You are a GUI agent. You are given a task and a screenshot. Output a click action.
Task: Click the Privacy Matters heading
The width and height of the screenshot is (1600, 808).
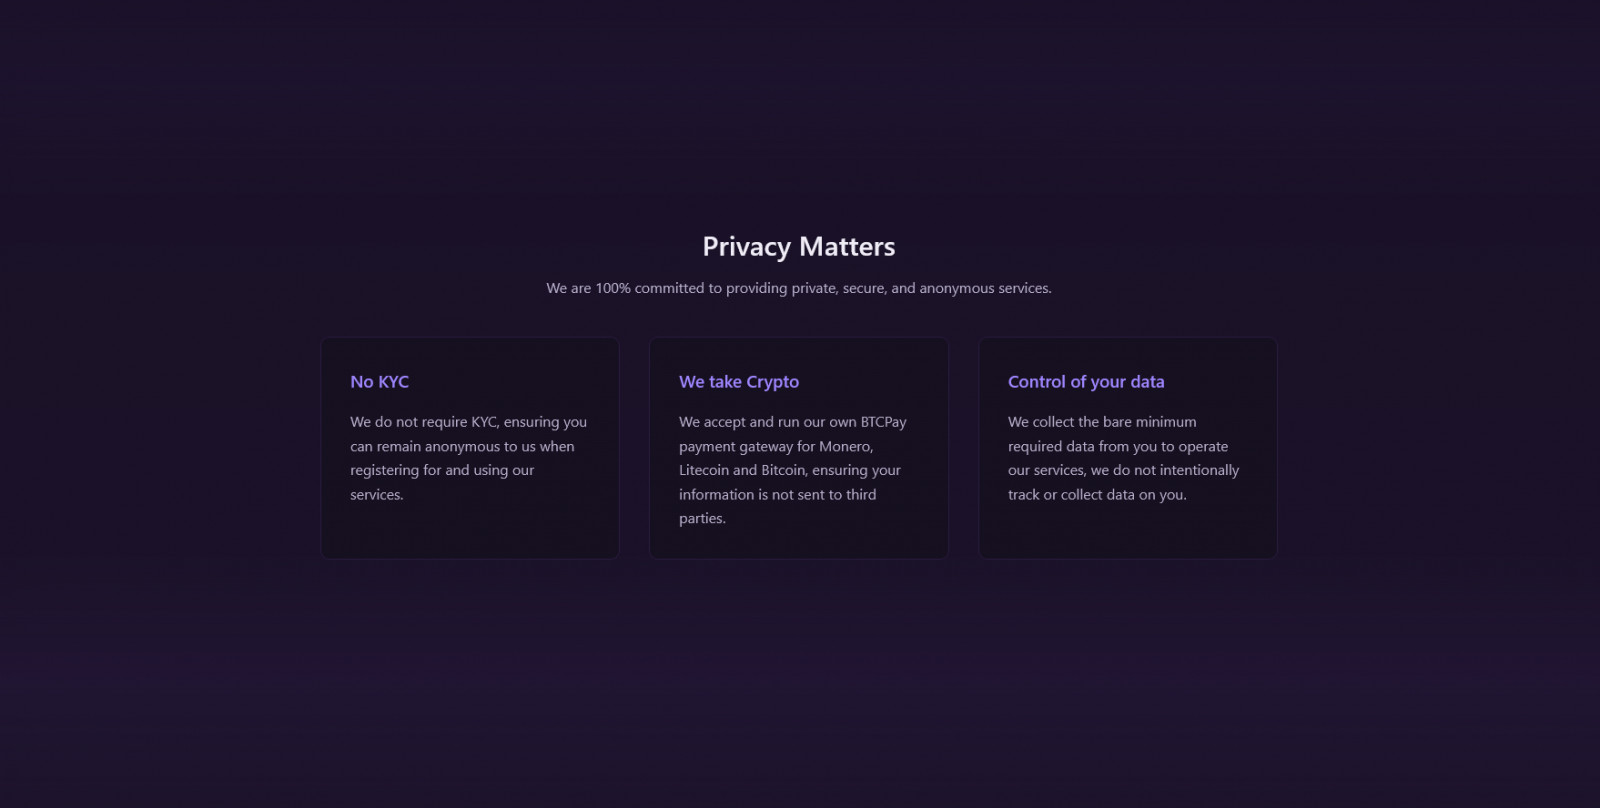pos(798,247)
